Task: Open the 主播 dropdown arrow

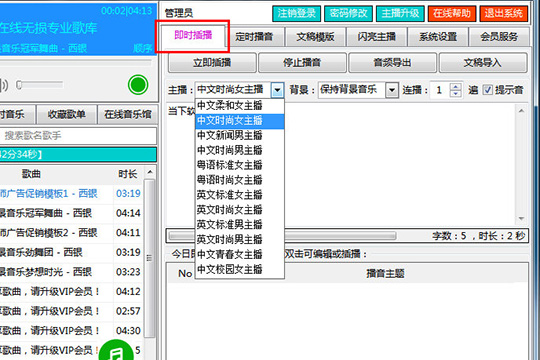Action: tap(277, 90)
